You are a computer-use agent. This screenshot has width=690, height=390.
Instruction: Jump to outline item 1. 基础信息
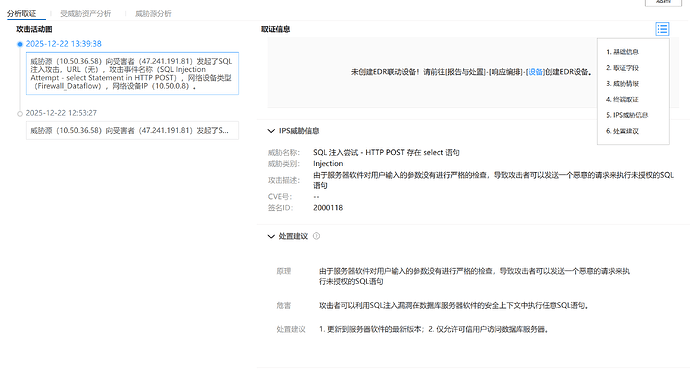622,52
